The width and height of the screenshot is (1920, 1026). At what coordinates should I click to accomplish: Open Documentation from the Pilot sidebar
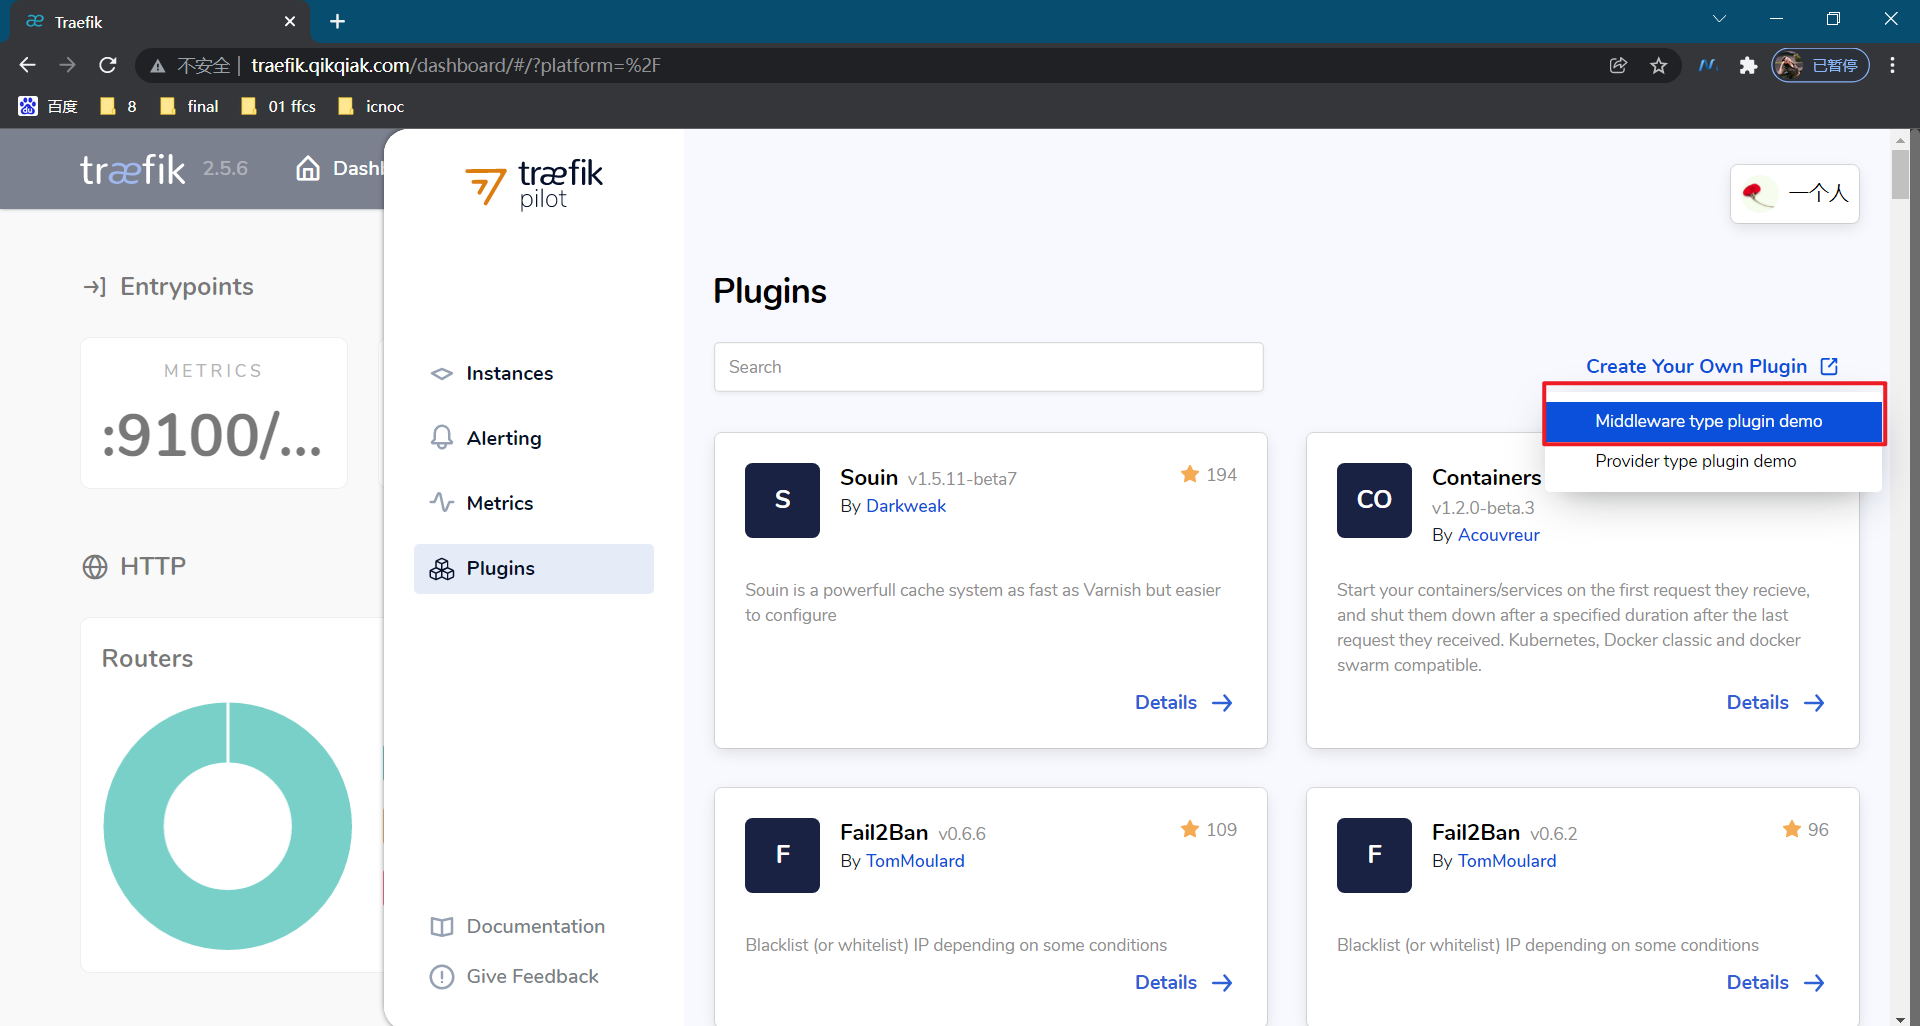coord(535,926)
